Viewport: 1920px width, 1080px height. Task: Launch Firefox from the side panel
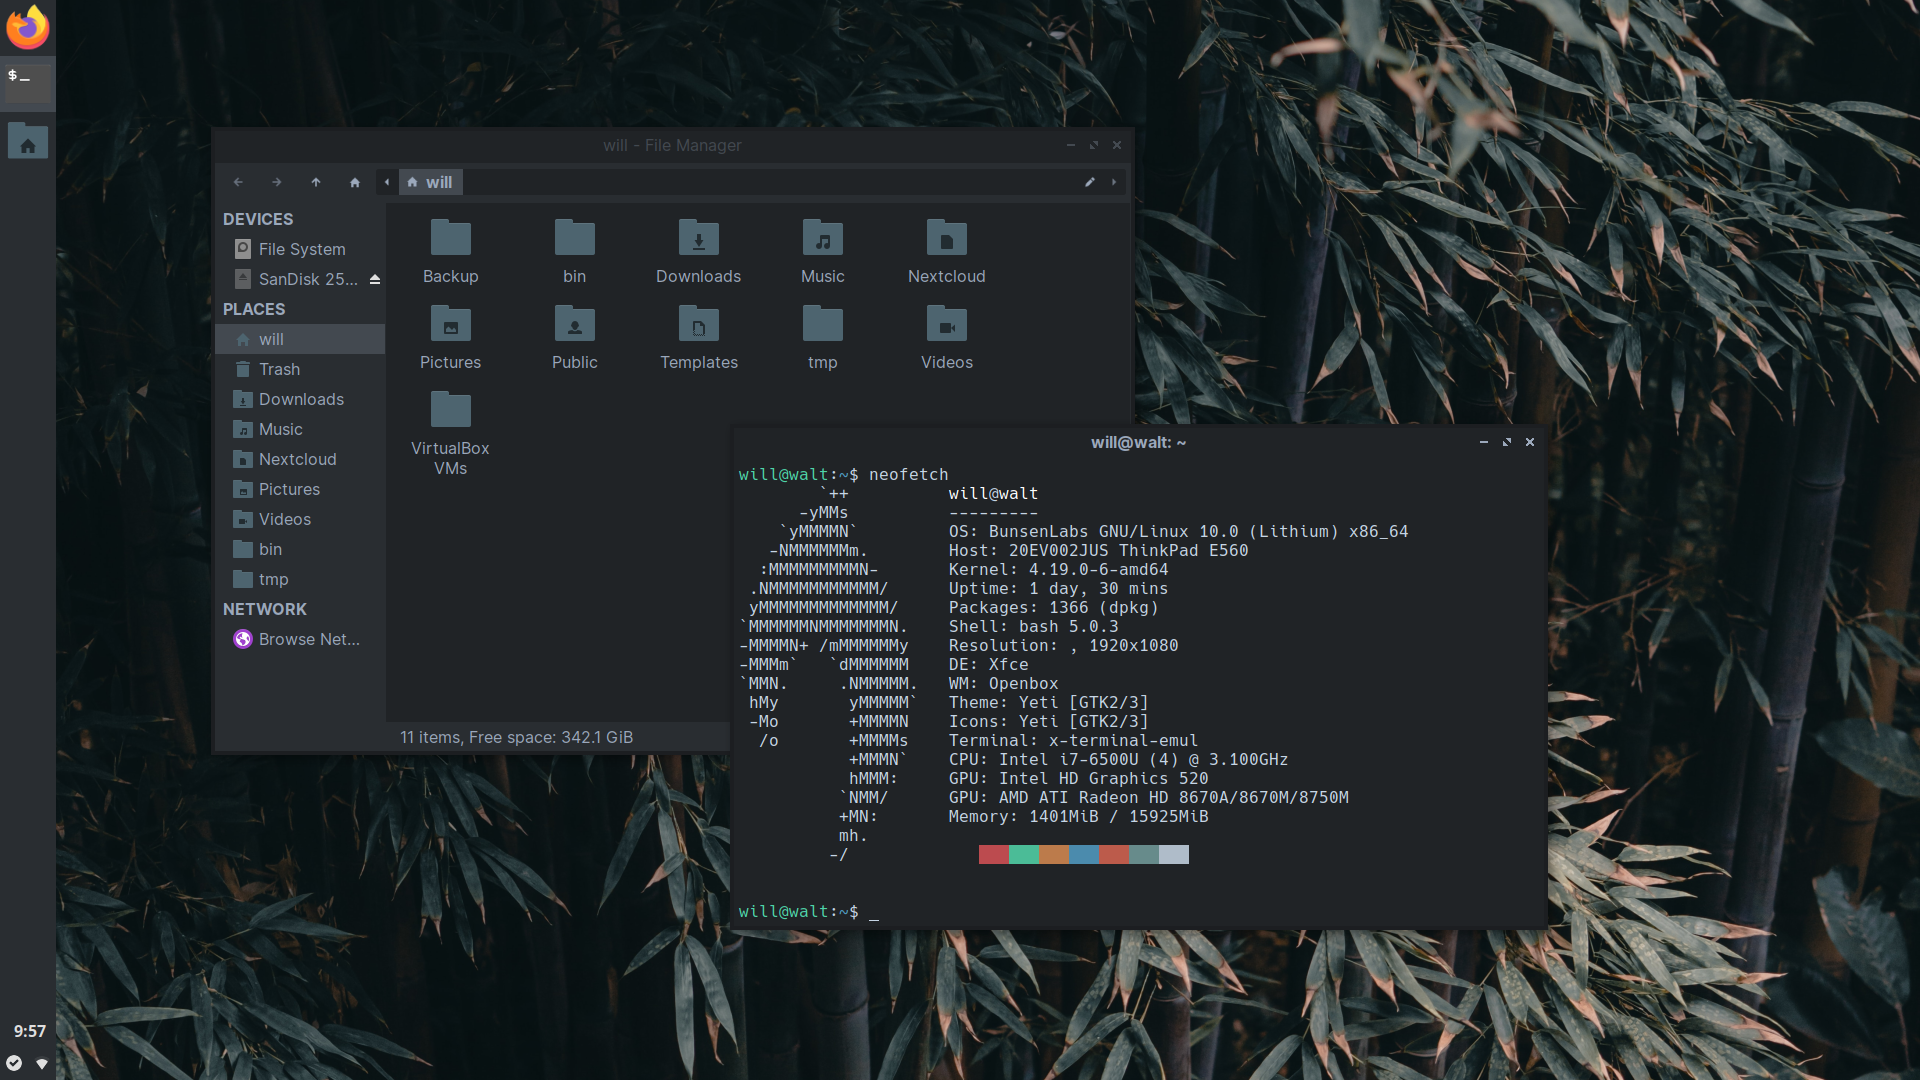click(27, 27)
